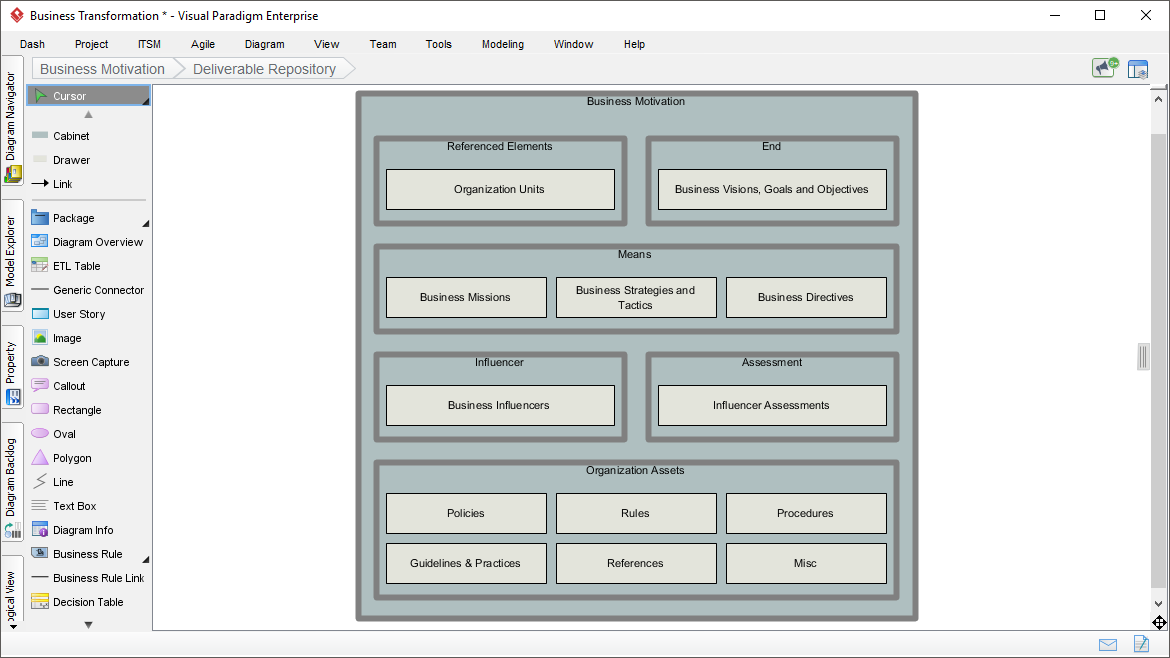1170x658 pixels.
Task: Select the Diagram Overview tool
Action: [x=88, y=242]
